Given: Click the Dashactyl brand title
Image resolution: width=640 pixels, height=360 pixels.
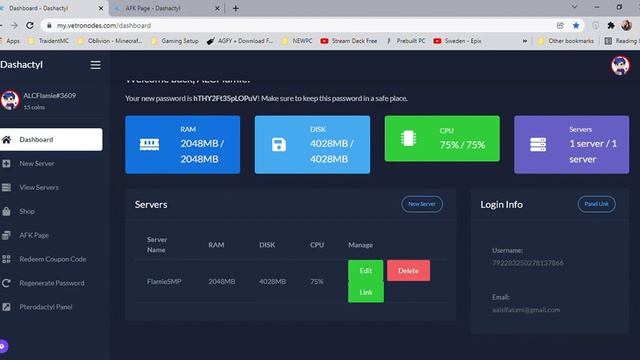Looking at the screenshot, I should tap(21, 64).
